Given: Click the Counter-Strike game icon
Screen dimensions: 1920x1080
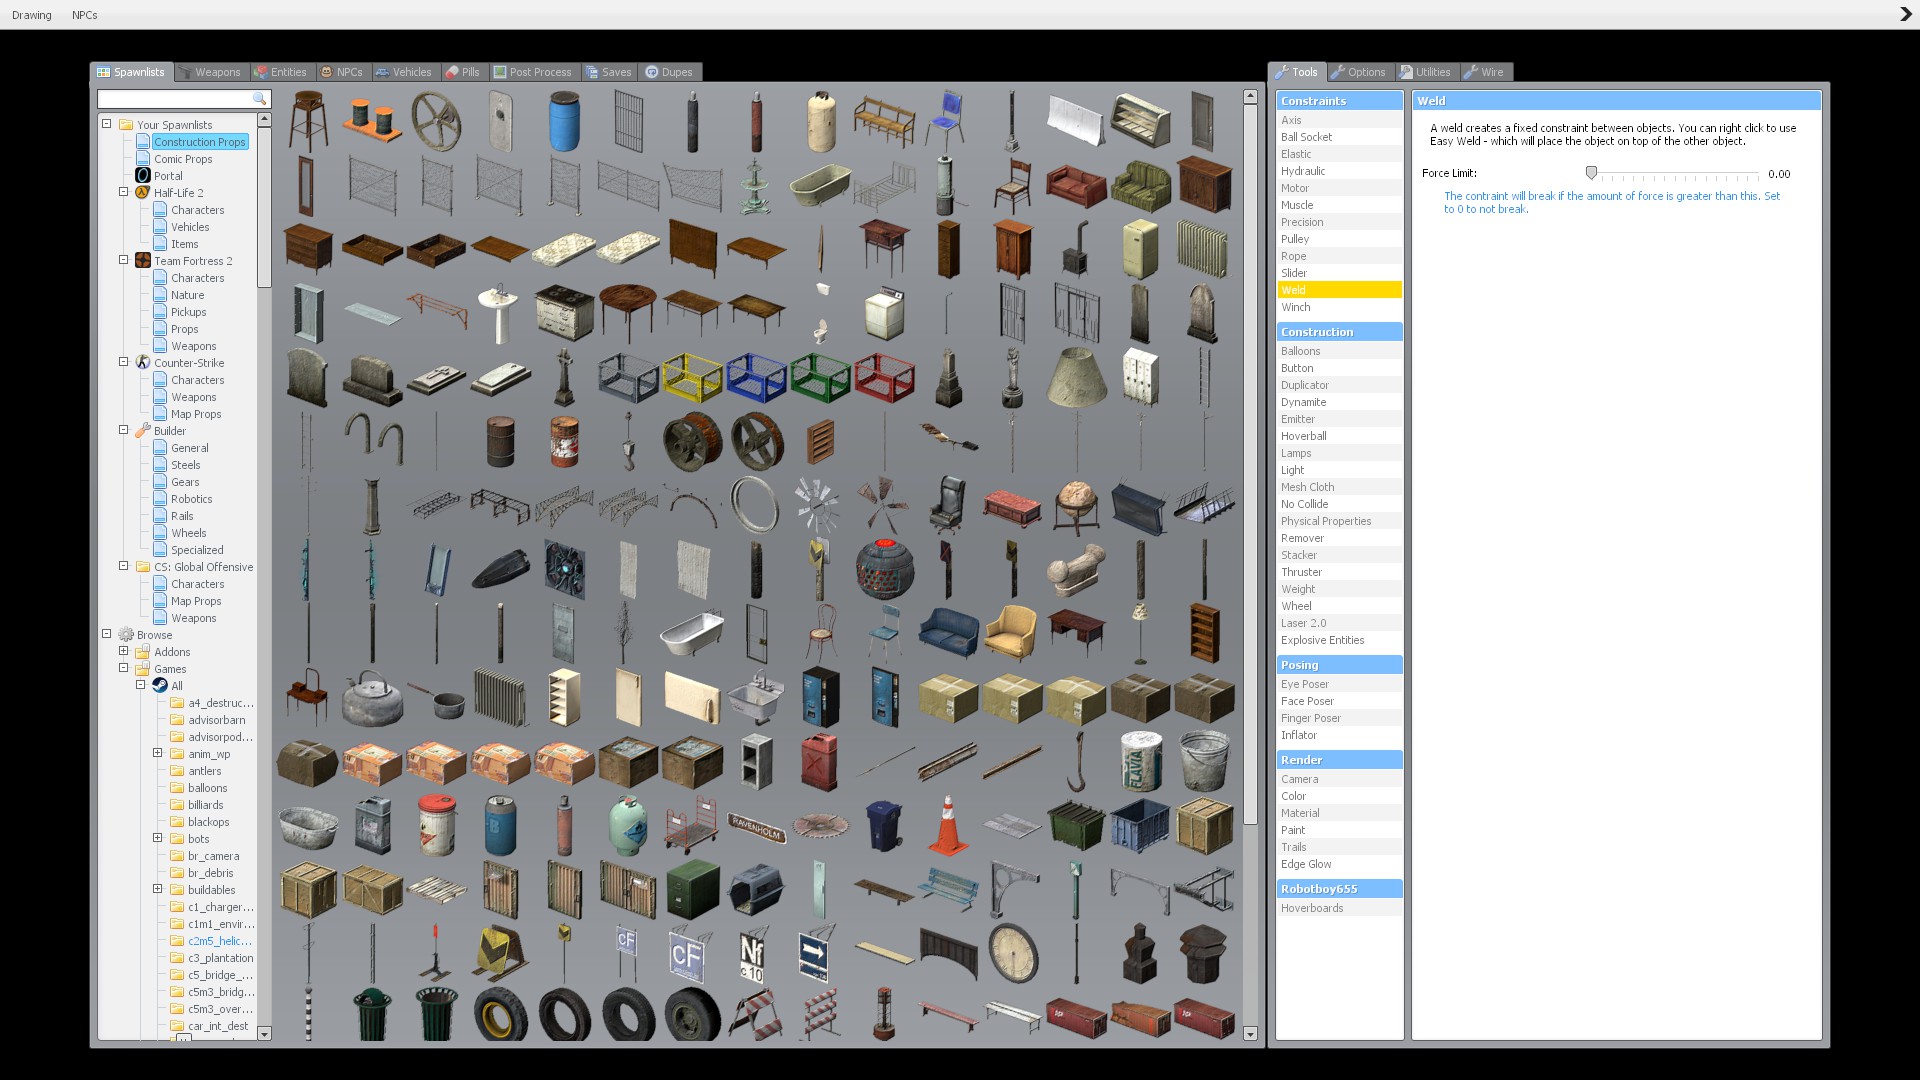Looking at the screenshot, I should [143, 362].
